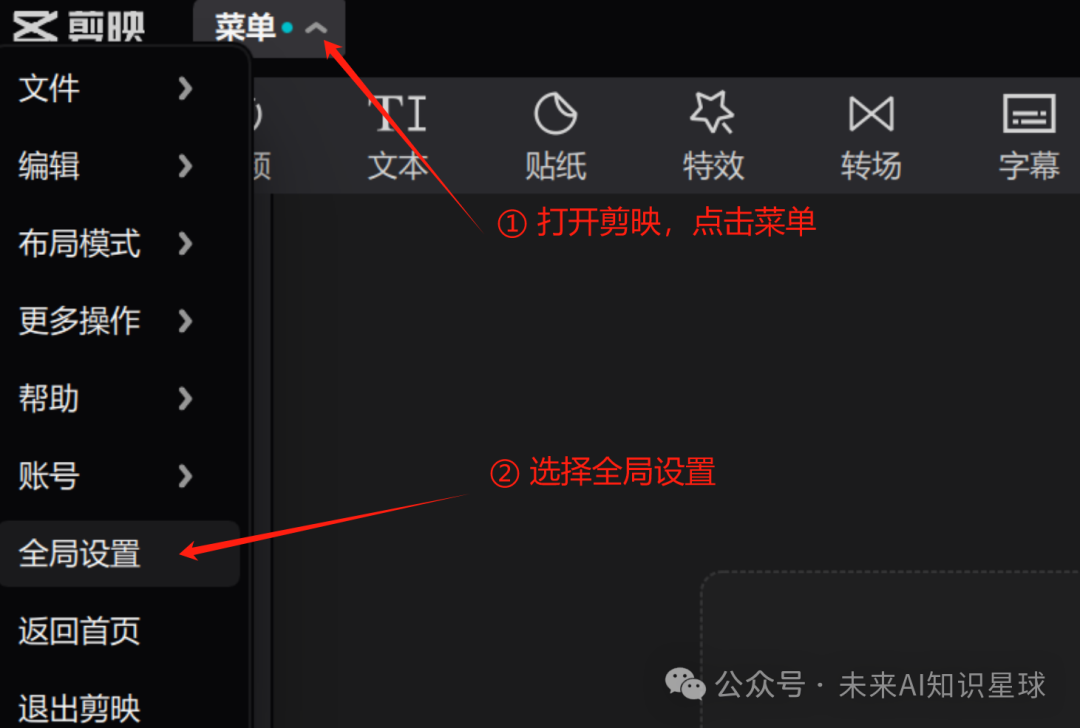Click the 剪映 logo icon
1080x728 pixels.
(x=34, y=27)
